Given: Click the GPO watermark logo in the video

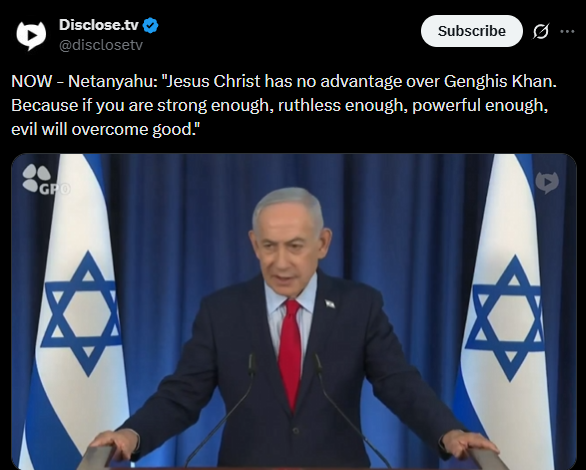Looking at the screenshot, I should click(46, 180).
